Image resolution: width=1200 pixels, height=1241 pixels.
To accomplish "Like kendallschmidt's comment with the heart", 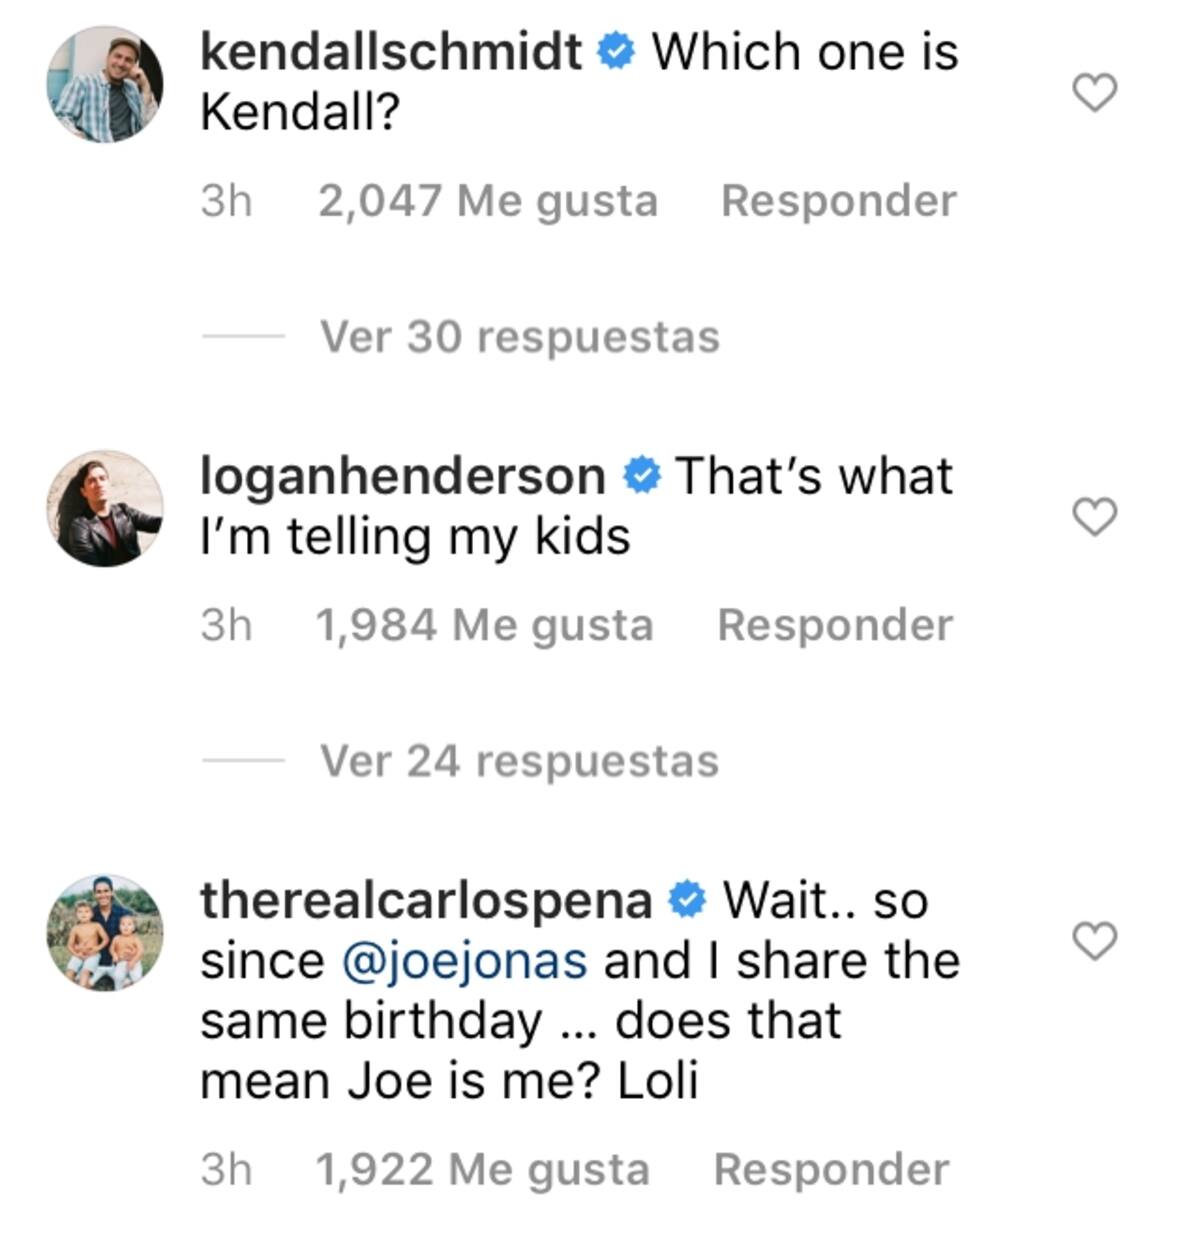I will point(1094,93).
